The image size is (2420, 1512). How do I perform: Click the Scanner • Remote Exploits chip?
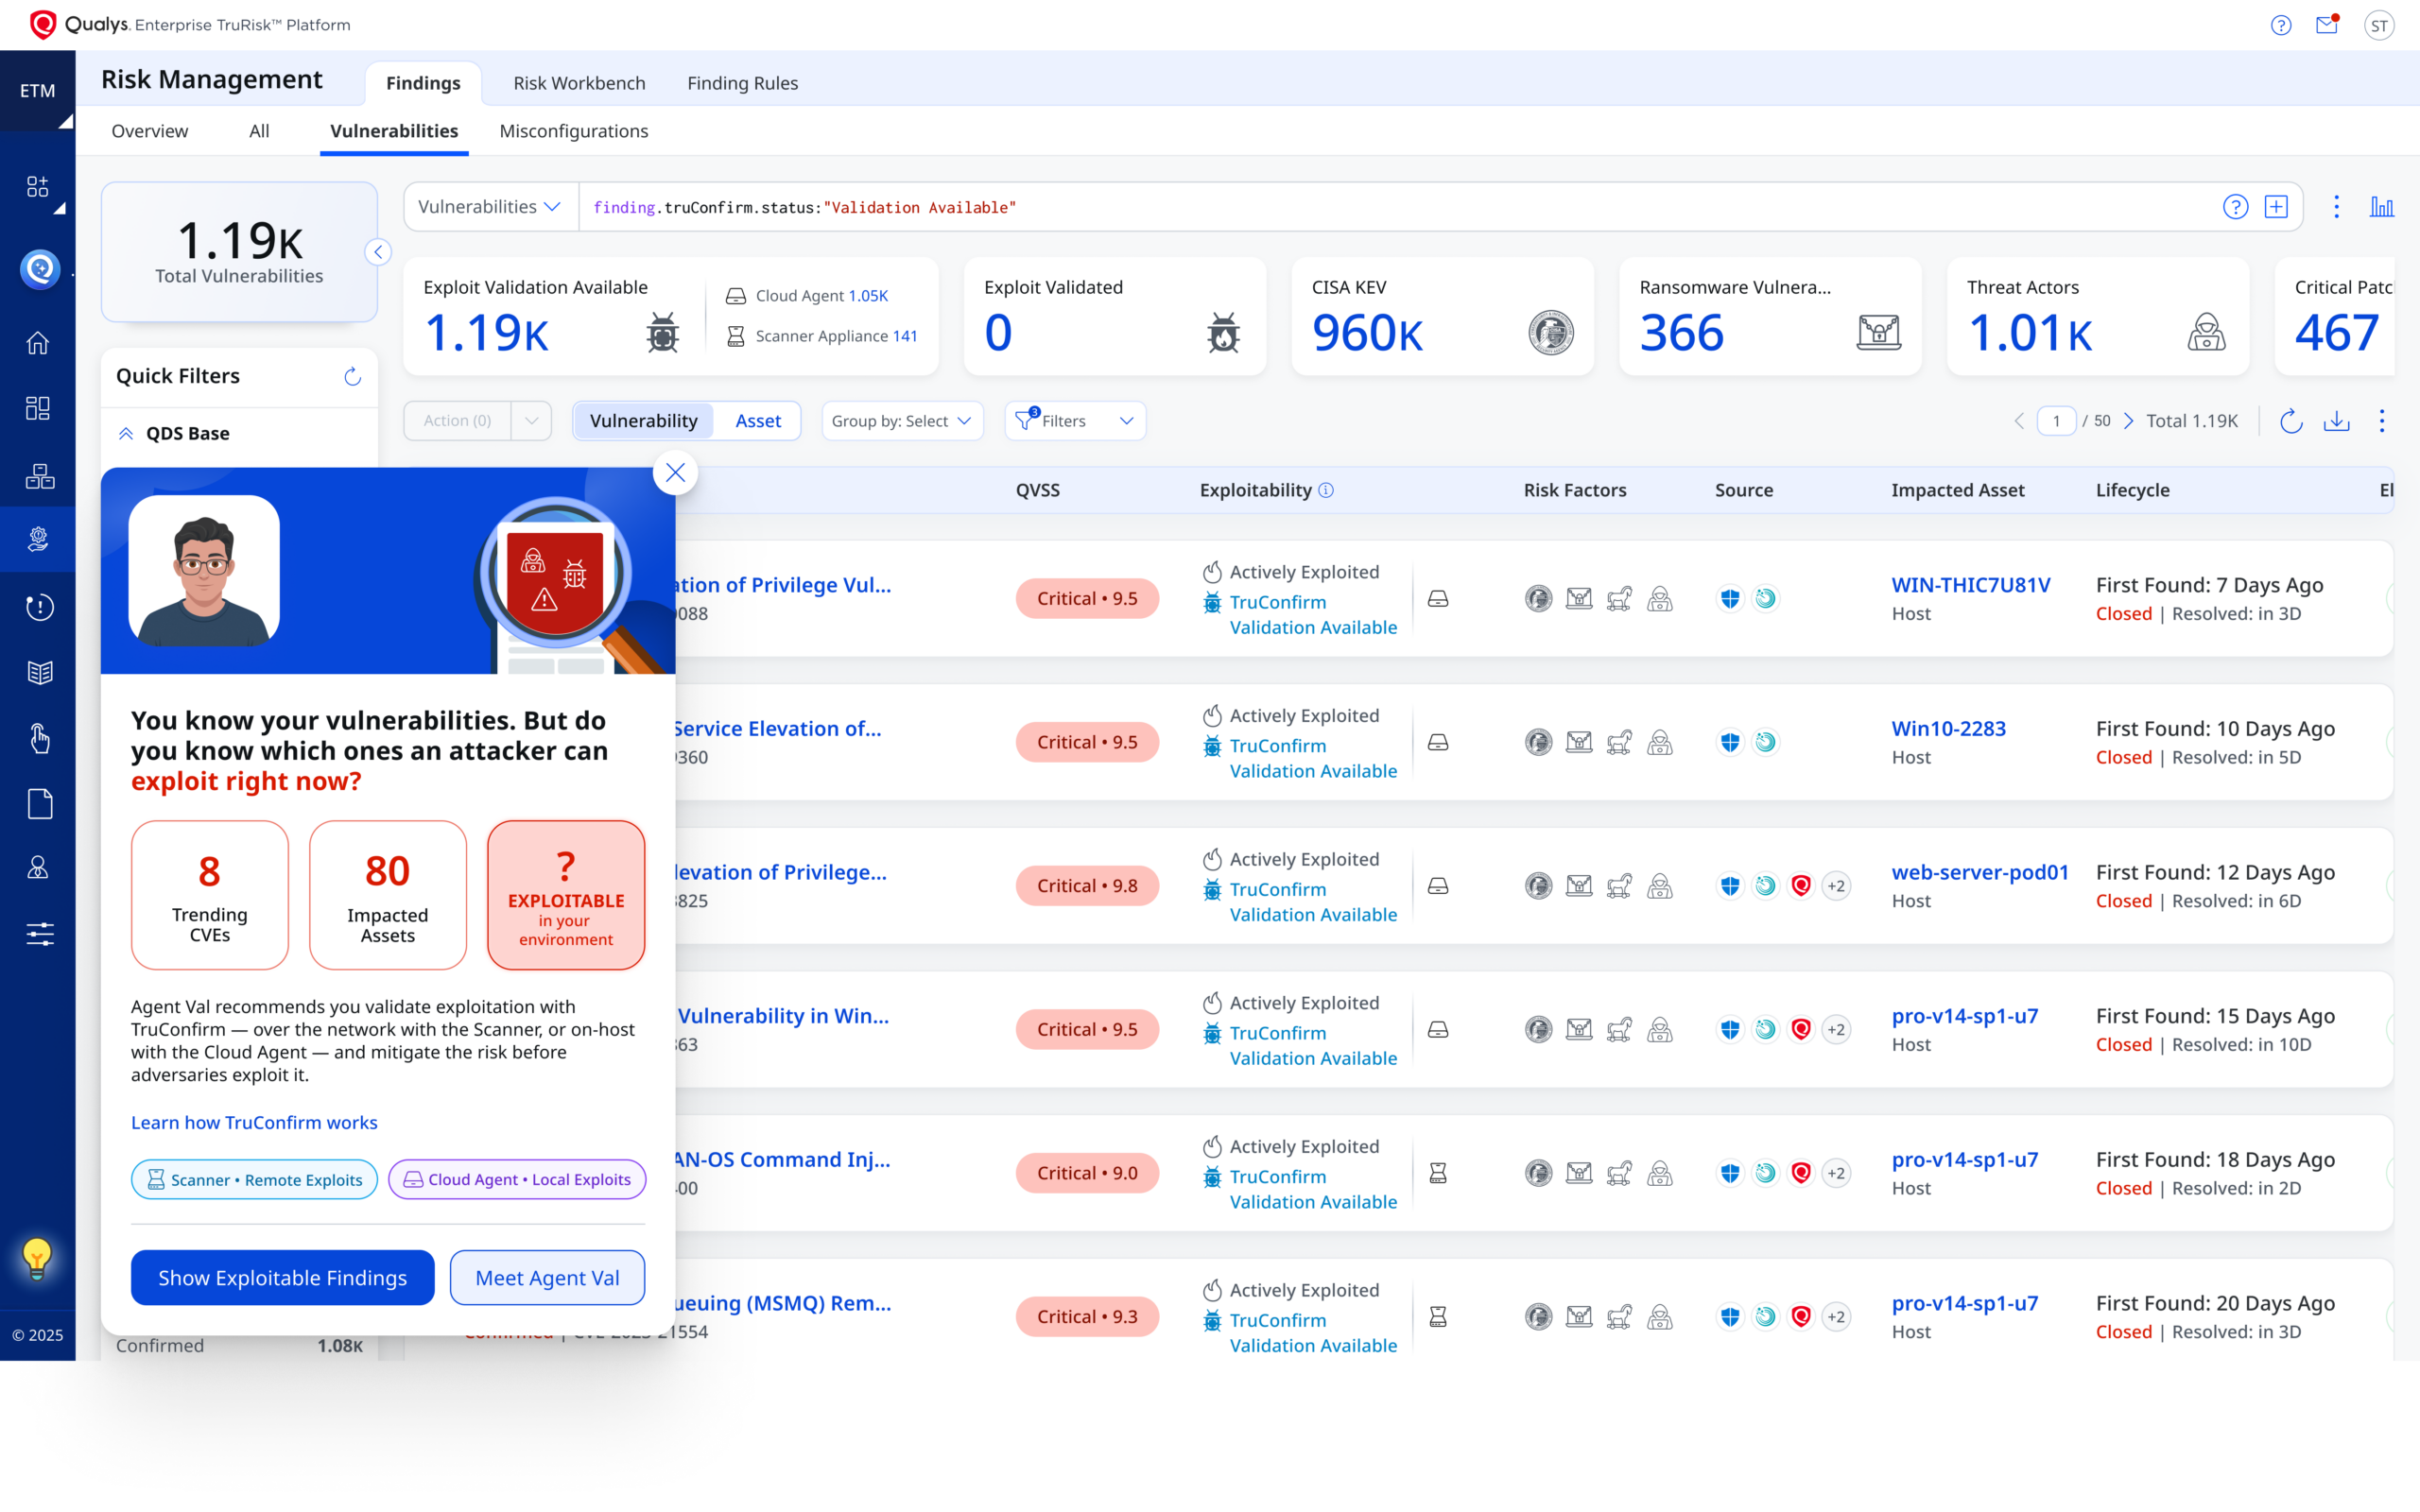click(x=254, y=1179)
